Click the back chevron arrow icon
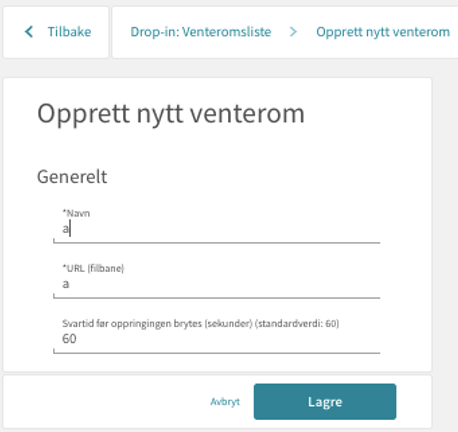This screenshot has height=432, width=458. point(29,32)
